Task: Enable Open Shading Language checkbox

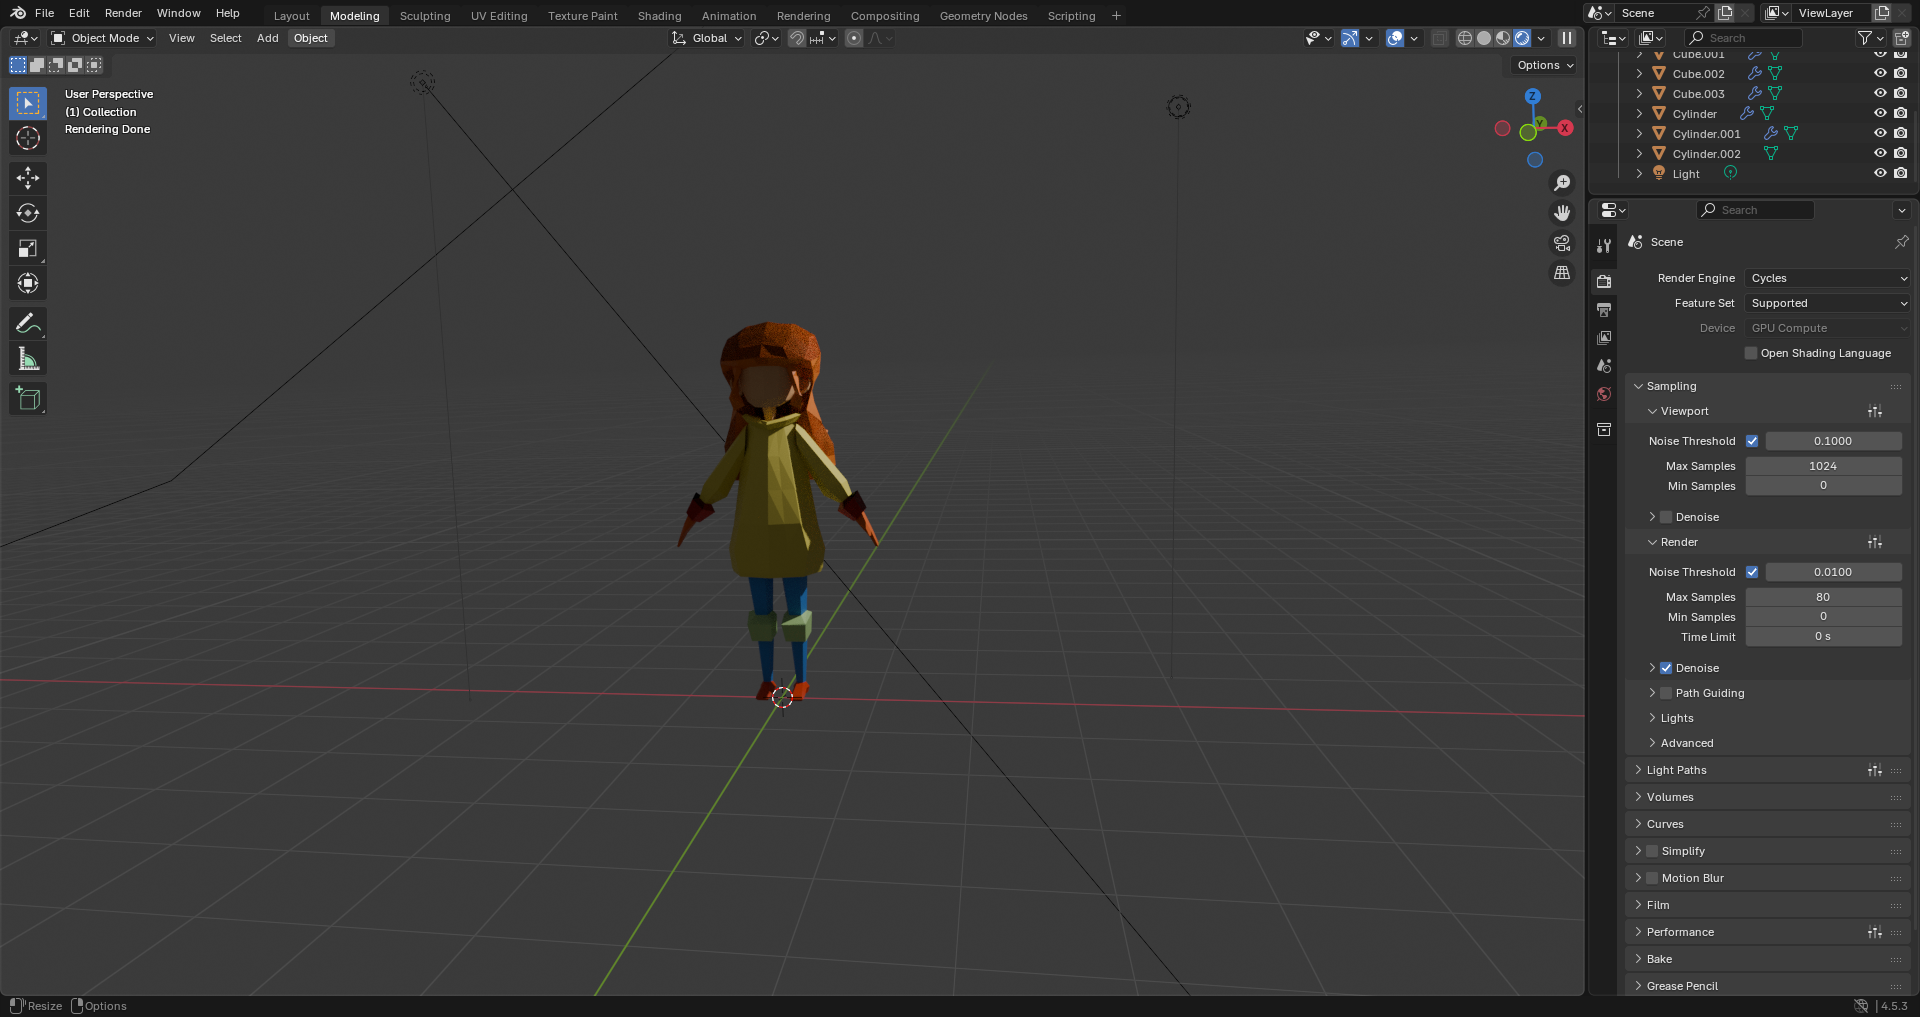Action: pos(1751,353)
